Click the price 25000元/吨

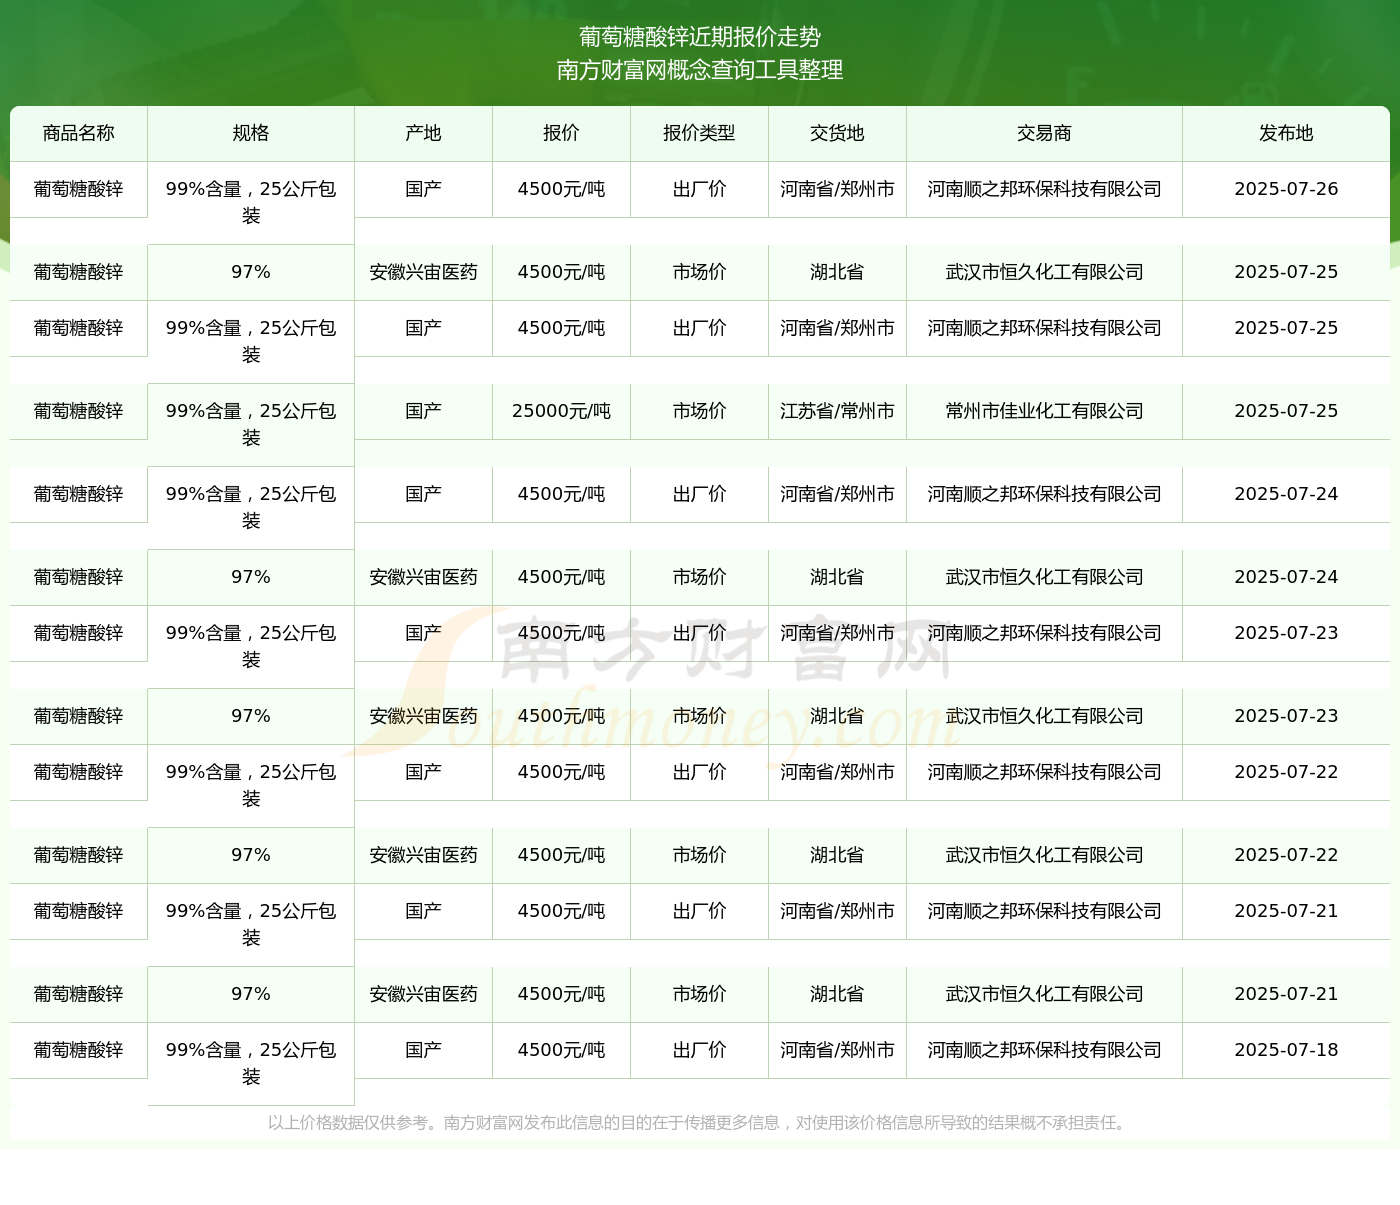[x=561, y=411]
